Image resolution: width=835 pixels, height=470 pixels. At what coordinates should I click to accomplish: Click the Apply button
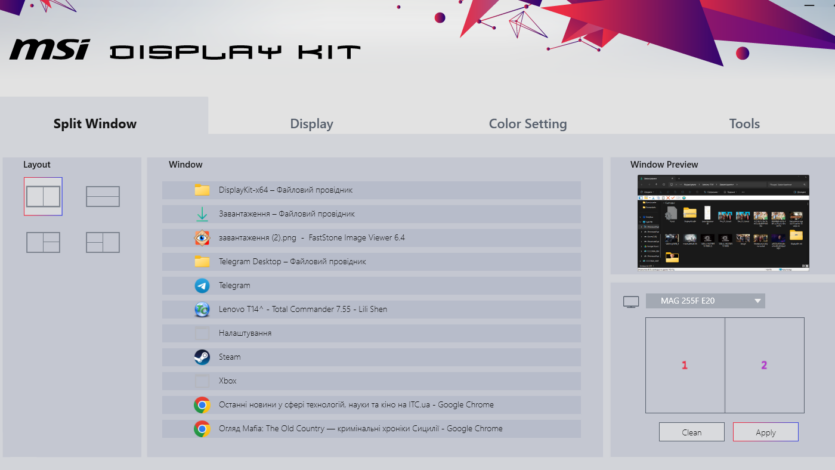[766, 432]
